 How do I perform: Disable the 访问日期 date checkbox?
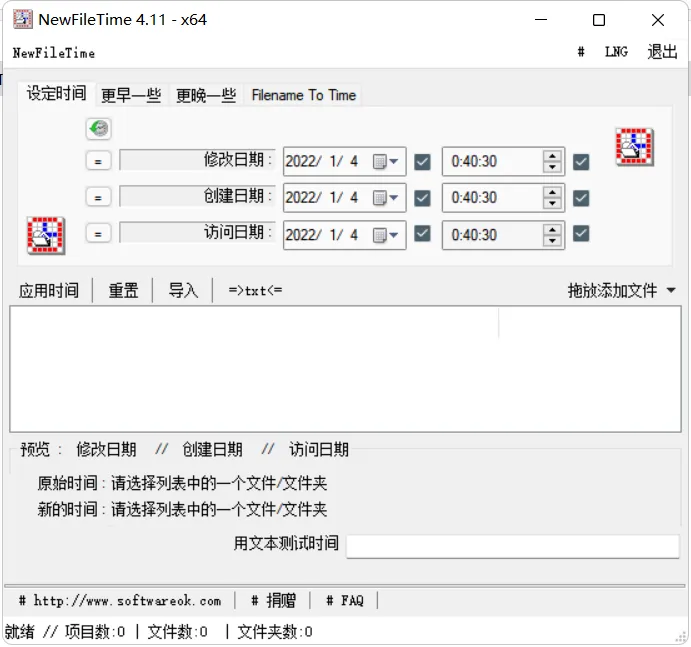pos(422,234)
